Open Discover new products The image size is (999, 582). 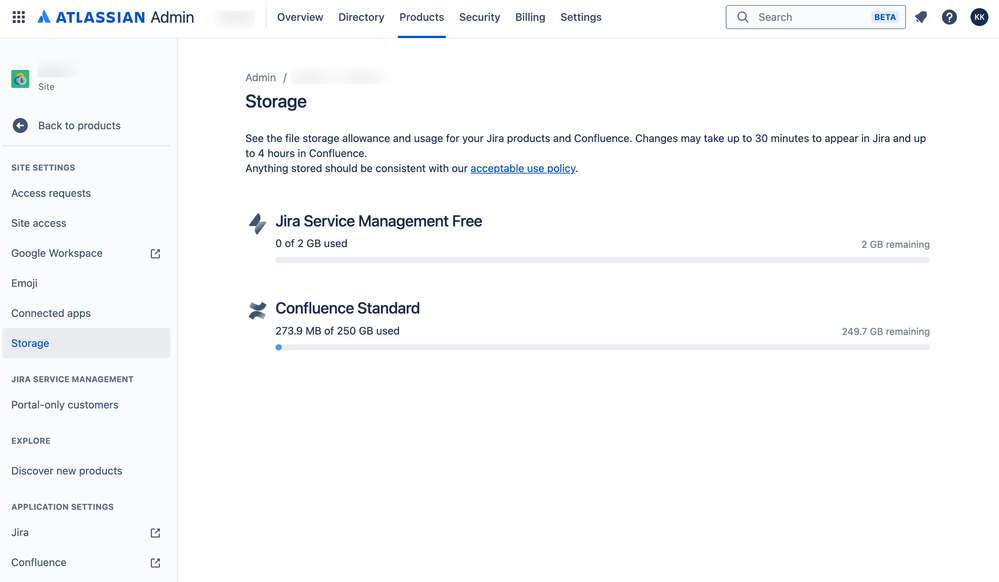pyautogui.click(x=86, y=471)
